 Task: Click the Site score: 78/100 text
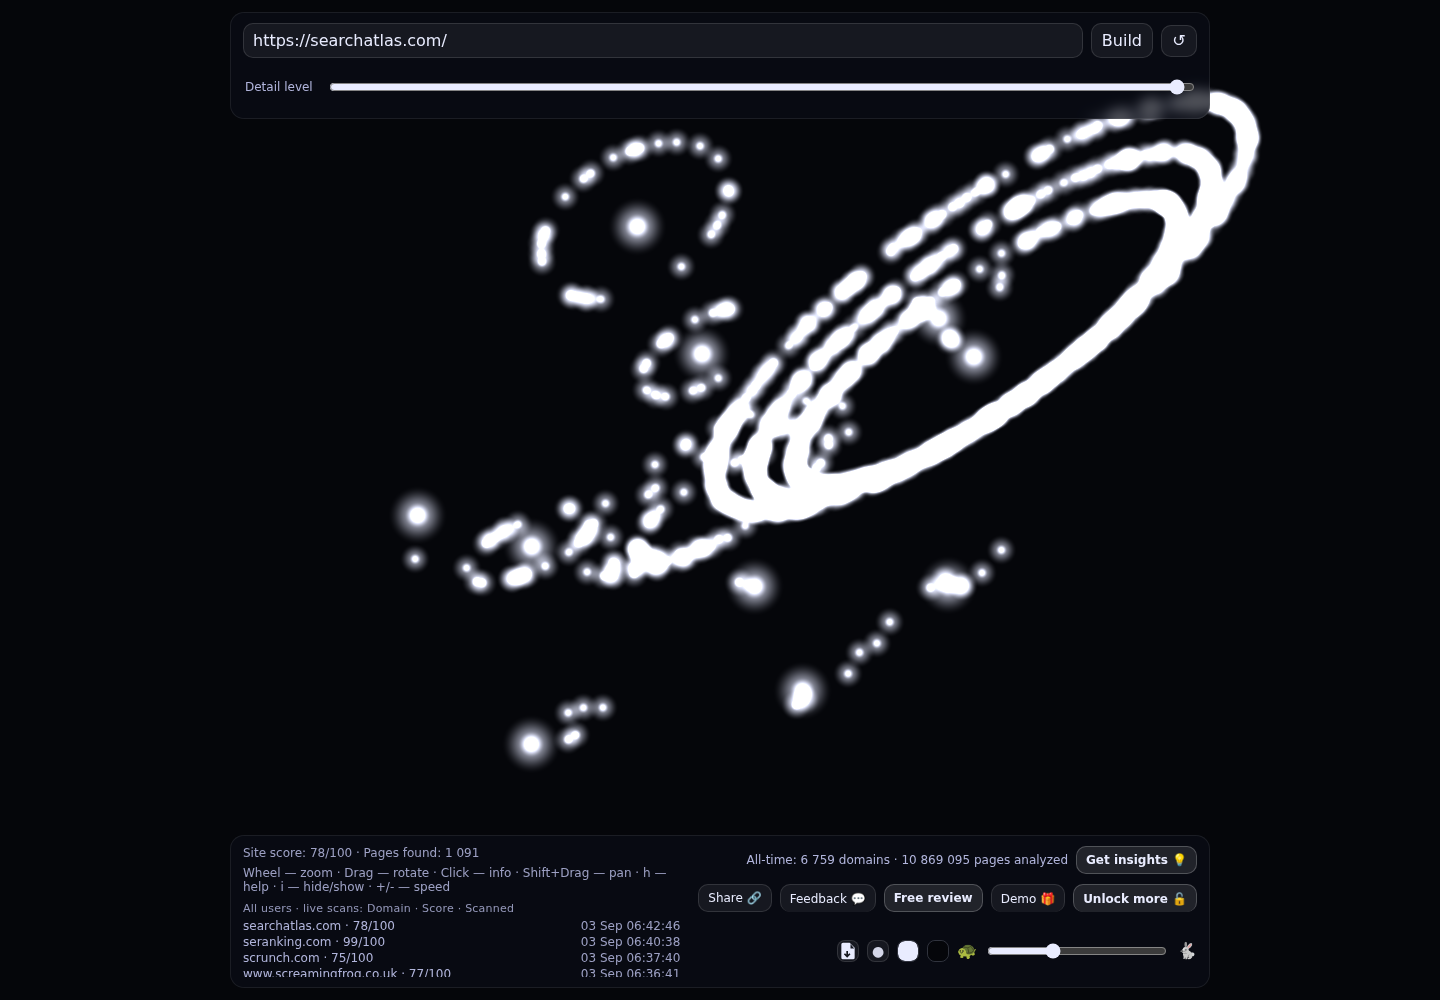pos(297,853)
